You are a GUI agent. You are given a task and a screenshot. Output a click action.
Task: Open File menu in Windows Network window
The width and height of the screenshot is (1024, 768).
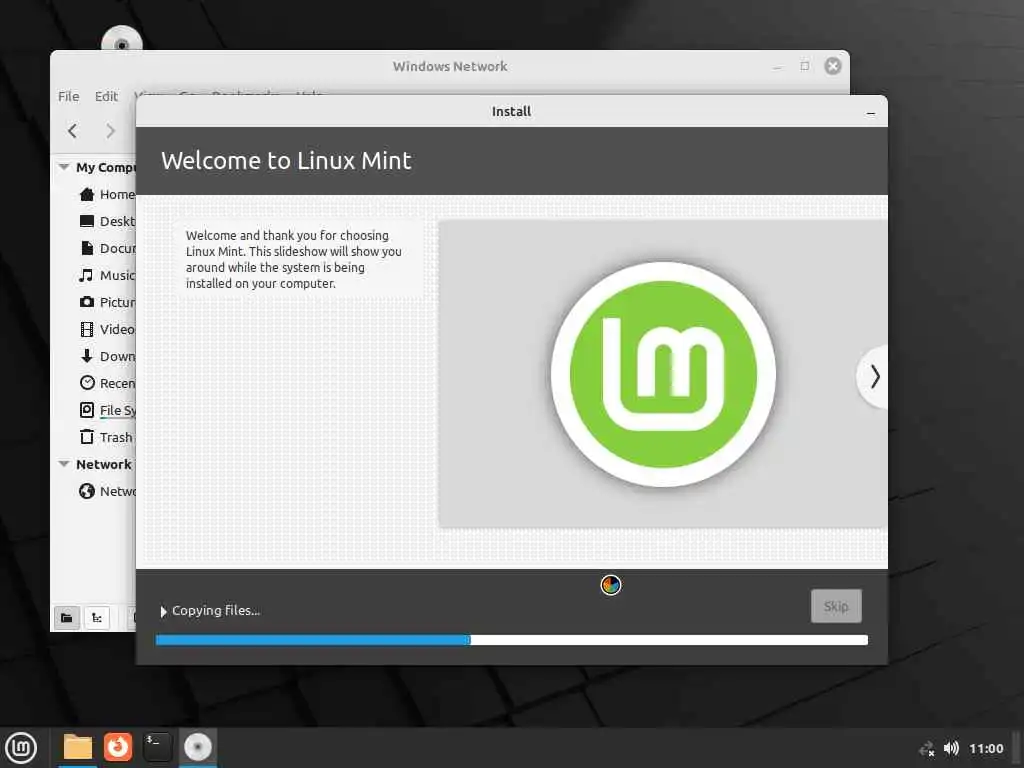[x=68, y=96]
